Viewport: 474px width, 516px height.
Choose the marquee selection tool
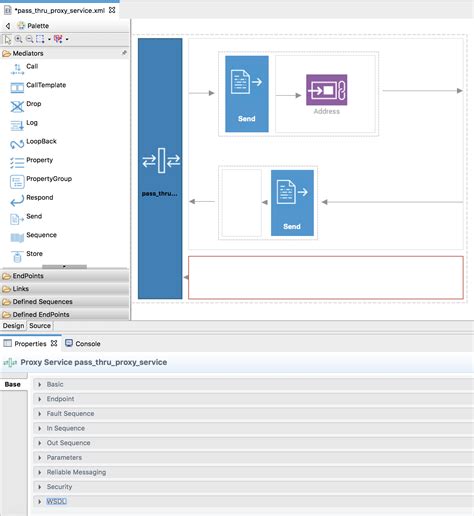pyautogui.click(x=40, y=39)
